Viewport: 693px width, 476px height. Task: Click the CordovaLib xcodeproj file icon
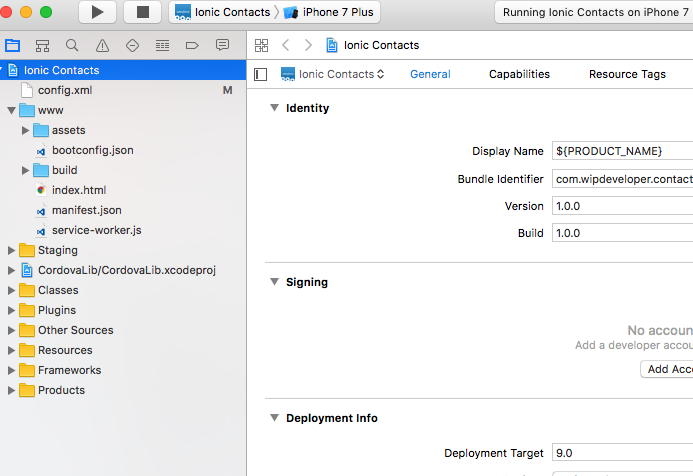click(27, 270)
